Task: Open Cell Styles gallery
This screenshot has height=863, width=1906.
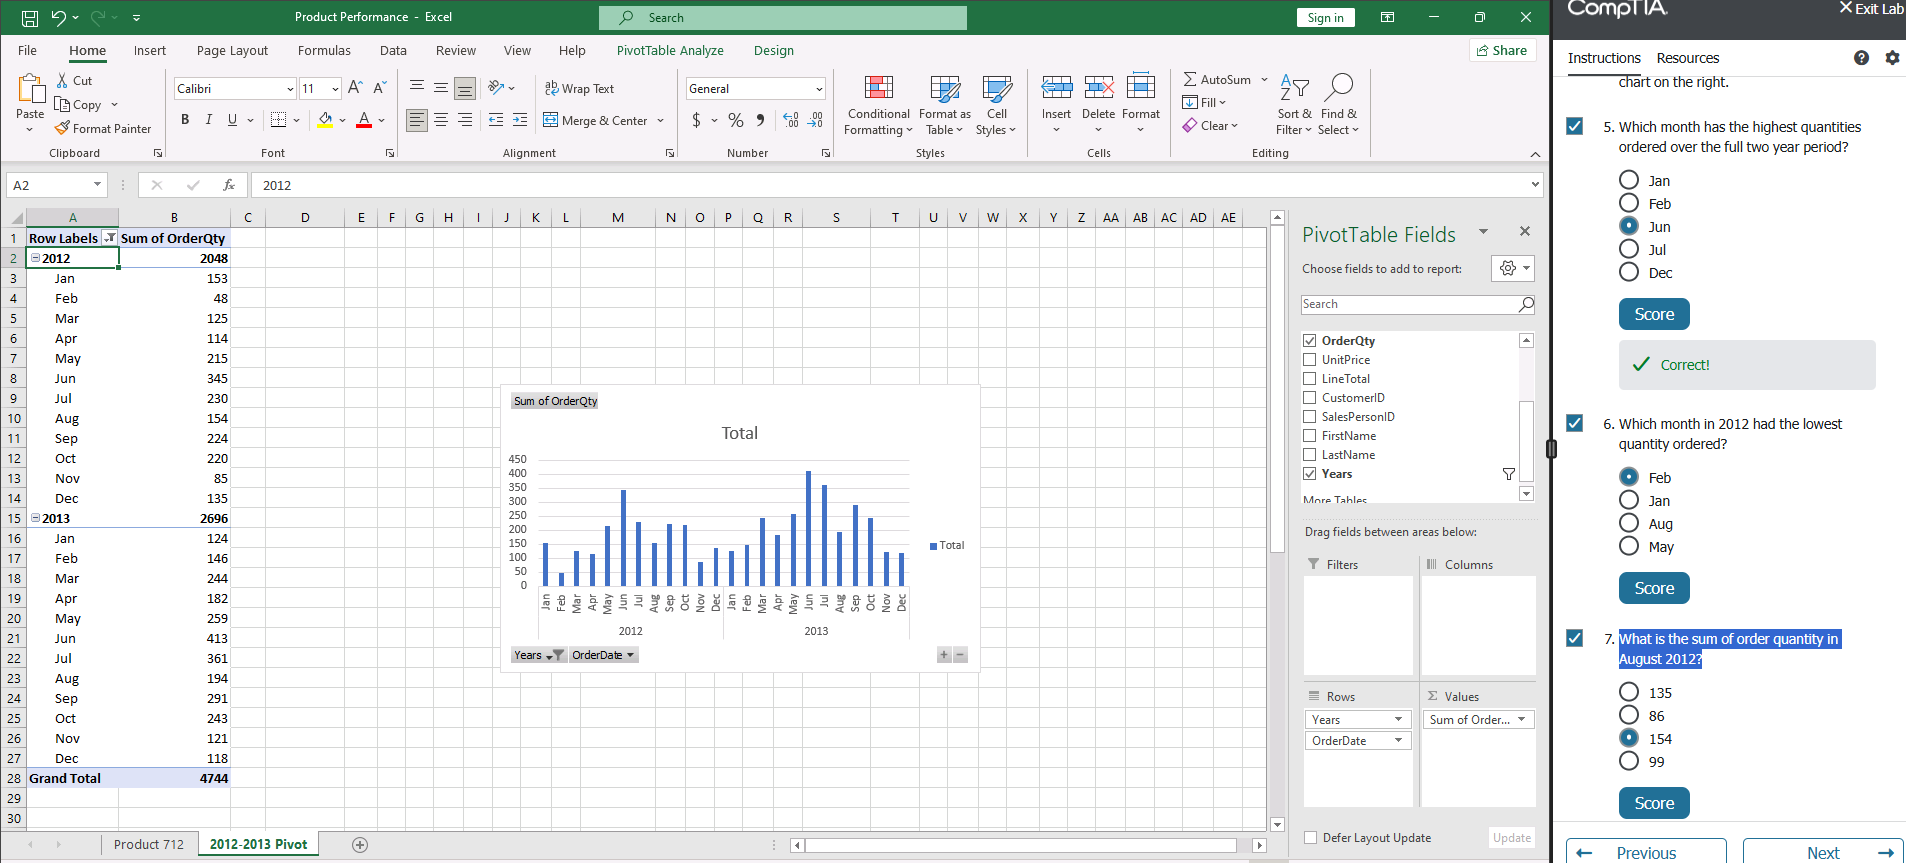Action: click(996, 105)
